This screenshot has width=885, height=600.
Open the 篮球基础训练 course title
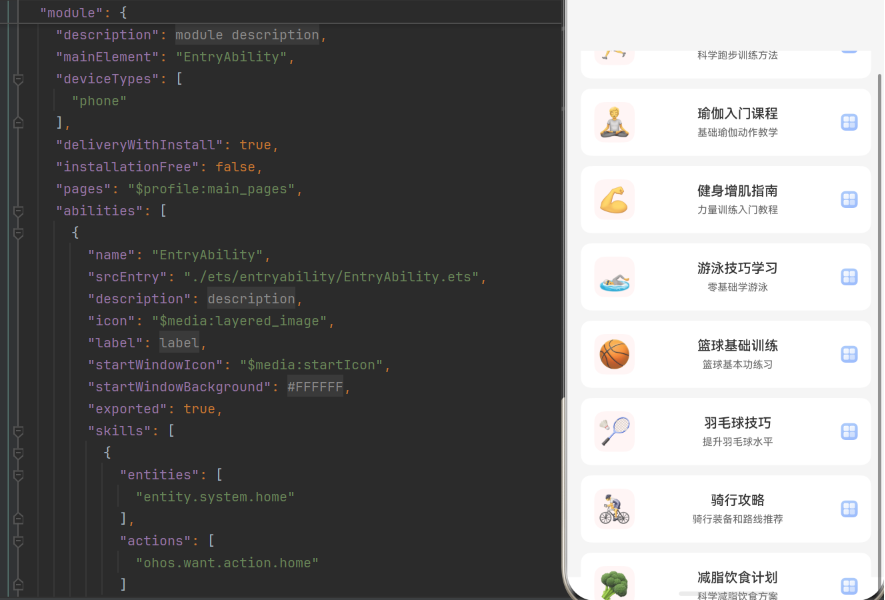(x=737, y=345)
